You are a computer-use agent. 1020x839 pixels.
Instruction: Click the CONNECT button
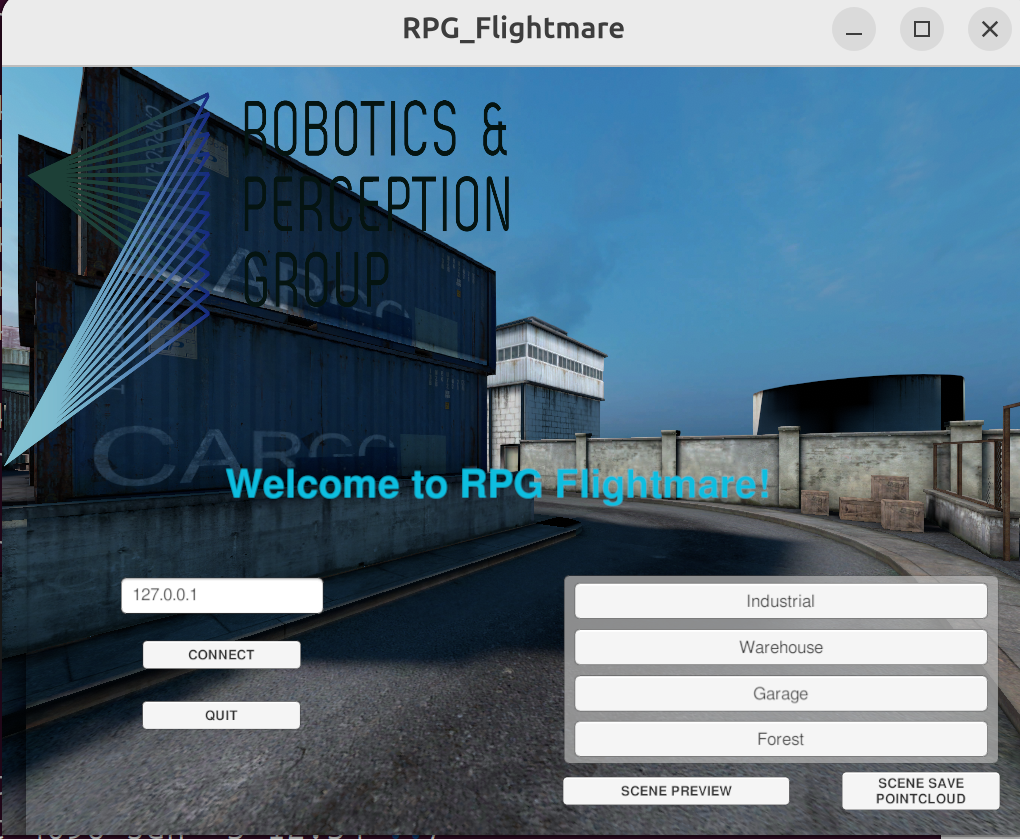(221, 654)
